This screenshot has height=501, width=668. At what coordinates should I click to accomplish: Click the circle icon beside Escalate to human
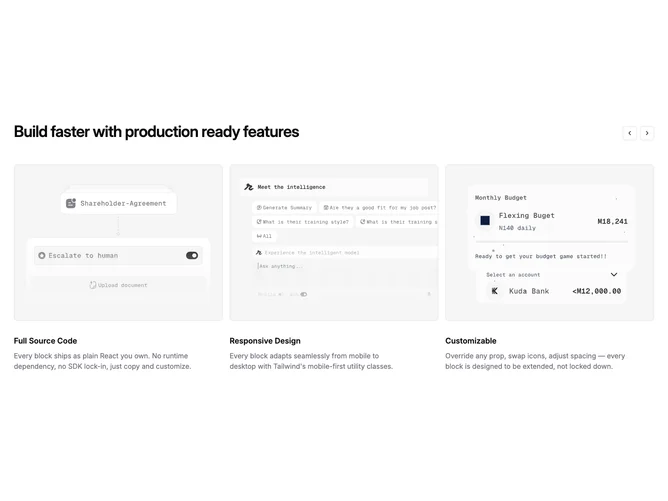(42, 256)
